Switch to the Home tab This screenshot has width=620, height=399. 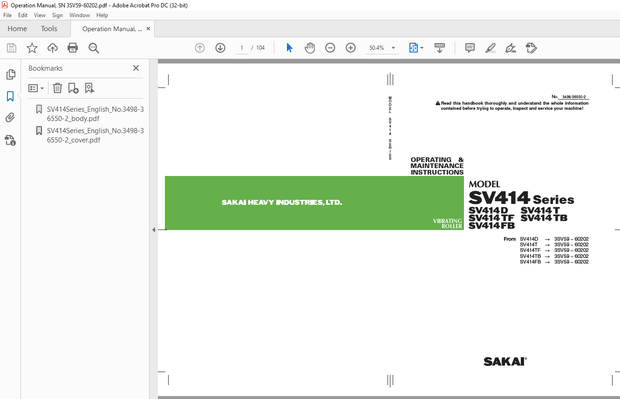coord(17,28)
